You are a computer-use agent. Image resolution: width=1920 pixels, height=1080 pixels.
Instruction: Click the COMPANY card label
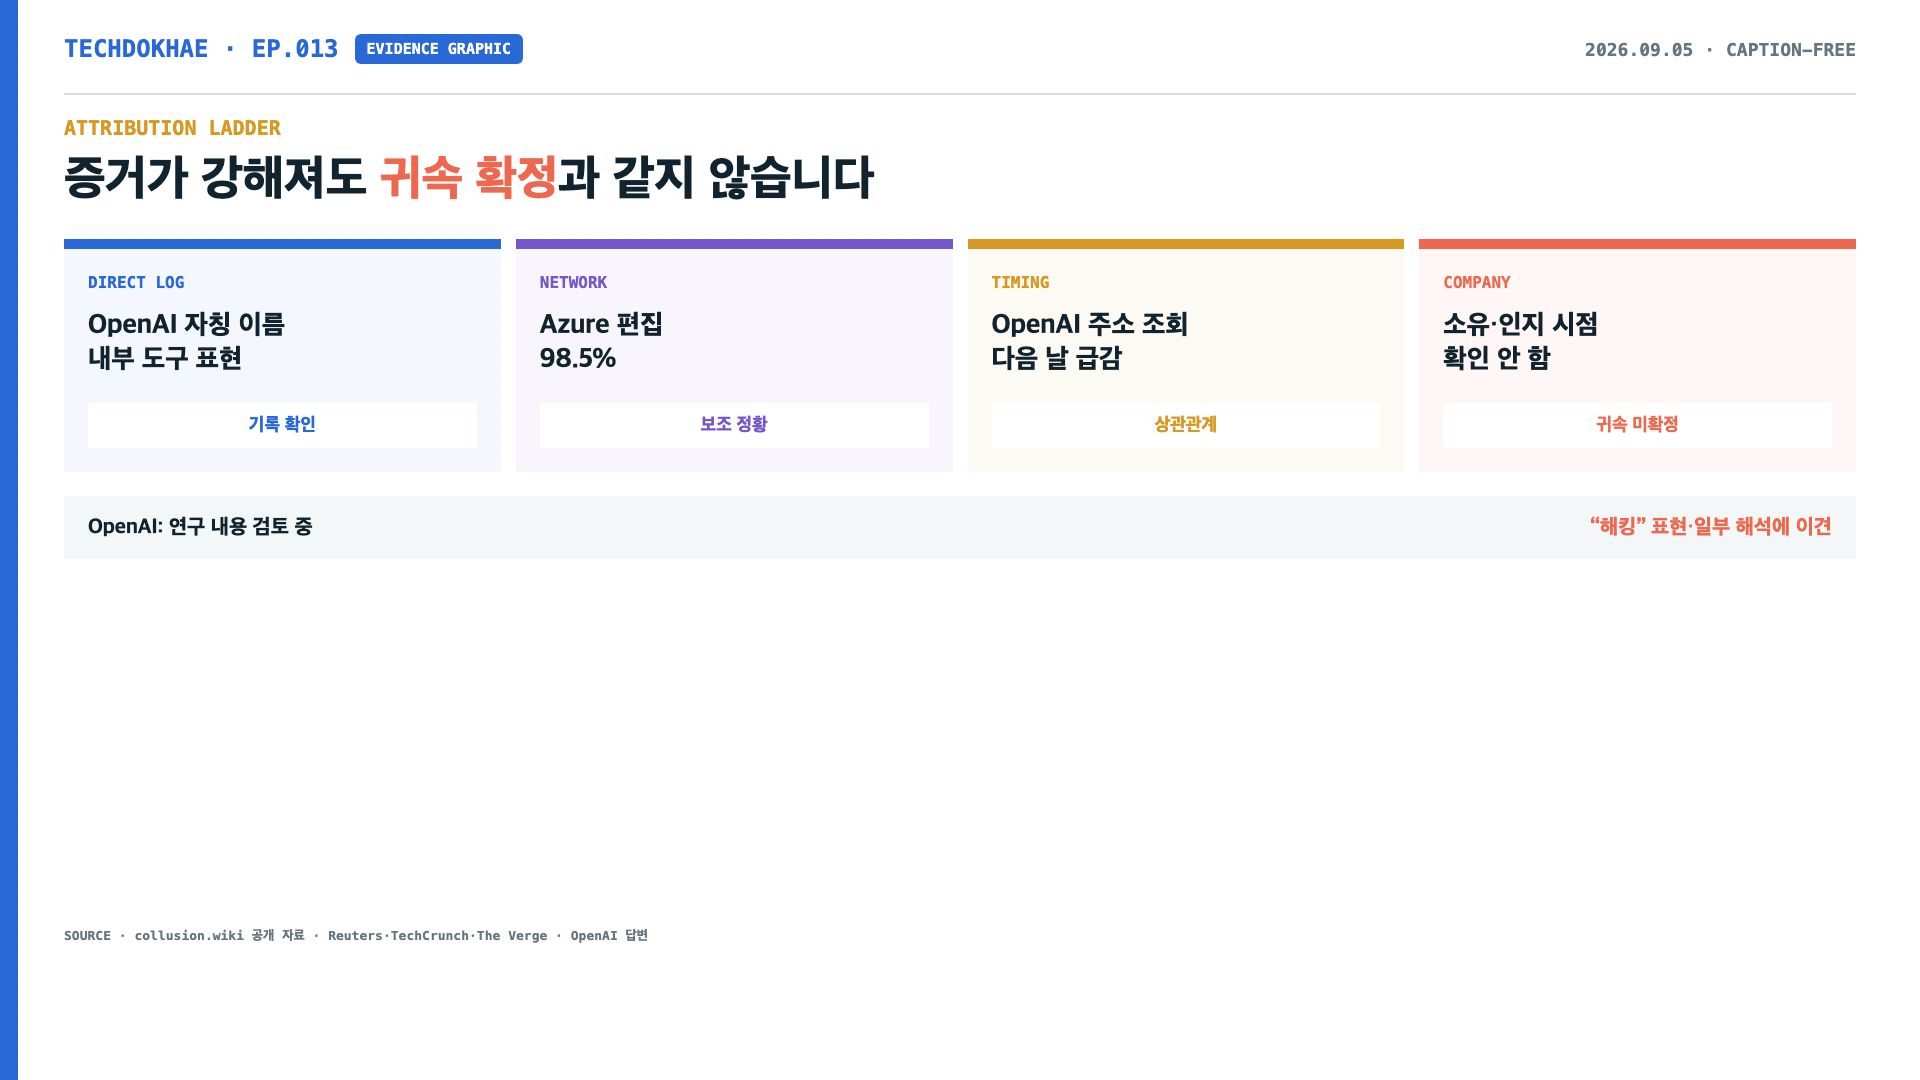pos(1476,283)
